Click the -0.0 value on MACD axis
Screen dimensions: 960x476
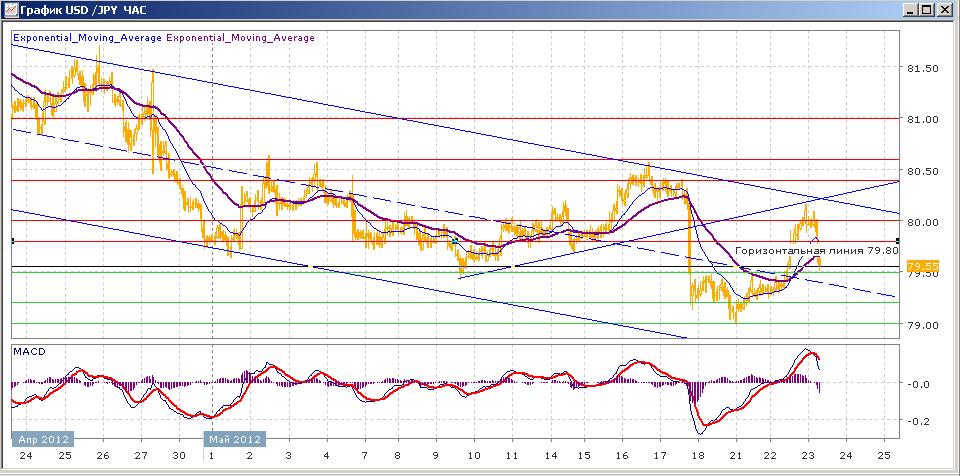(920, 384)
